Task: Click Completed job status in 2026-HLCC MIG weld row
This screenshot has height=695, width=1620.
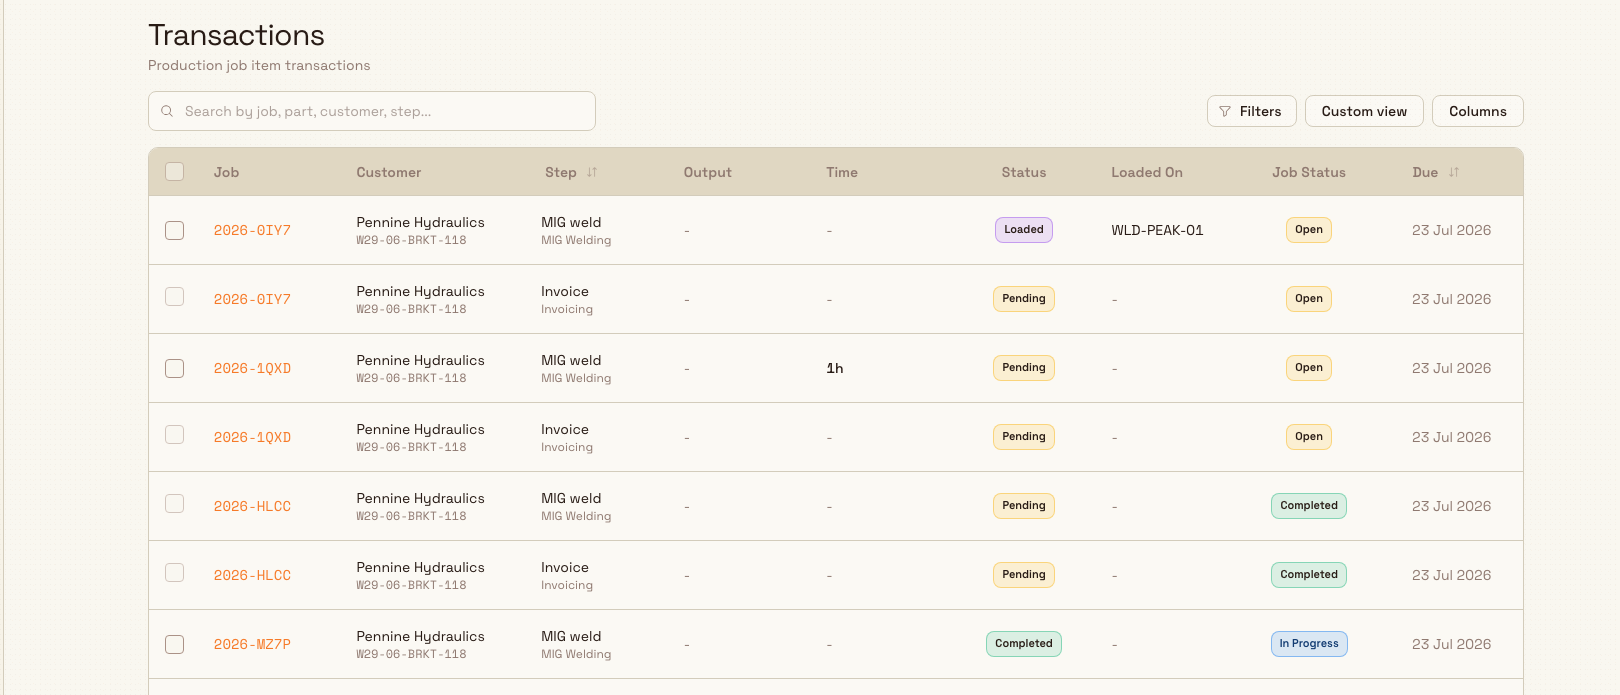Action: pyautogui.click(x=1309, y=506)
